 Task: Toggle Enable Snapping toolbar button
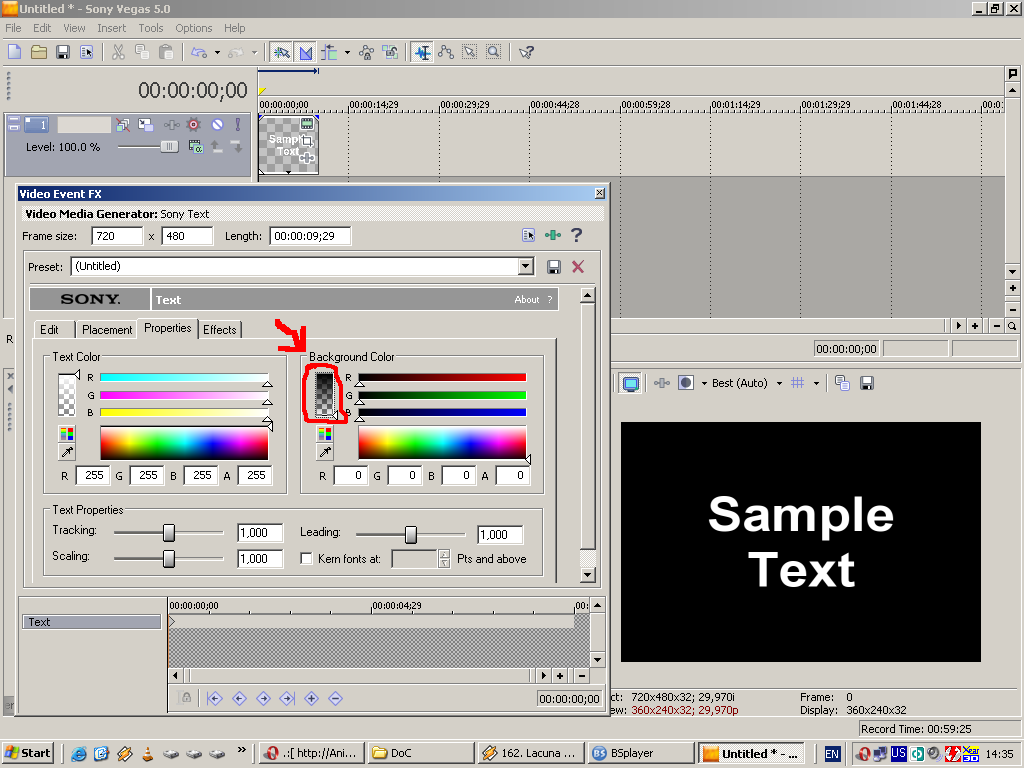click(281, 52)
